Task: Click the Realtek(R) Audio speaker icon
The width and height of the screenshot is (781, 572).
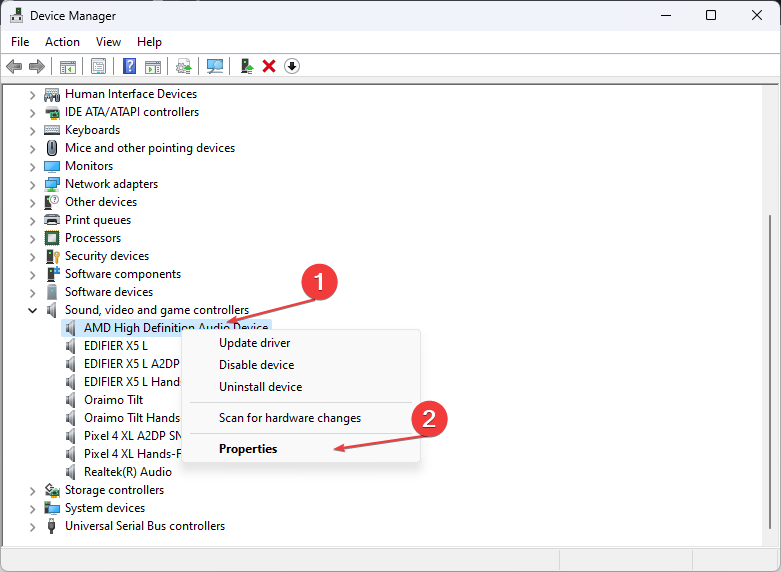Action: [x=71, y=472]
